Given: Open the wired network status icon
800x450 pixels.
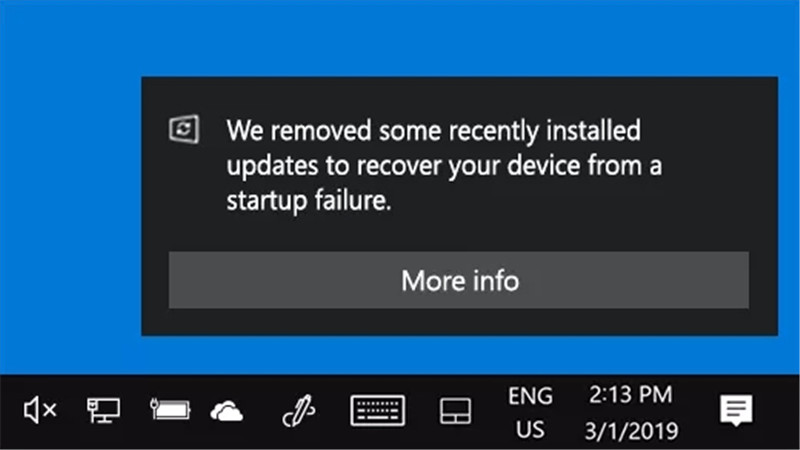Looking at the screenshot, I should [104, 410].
